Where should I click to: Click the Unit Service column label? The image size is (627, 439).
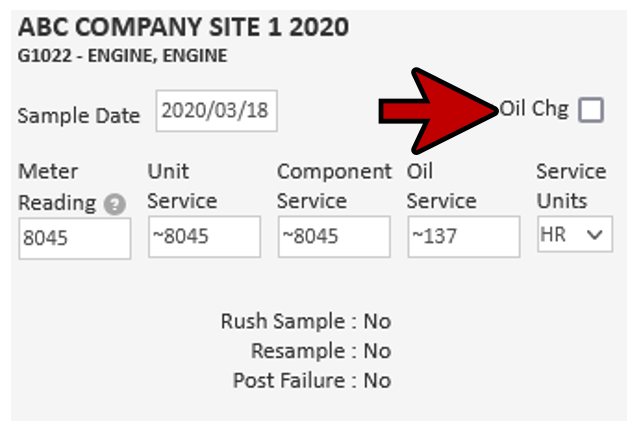pyautogui.click(x=182, y=186)
